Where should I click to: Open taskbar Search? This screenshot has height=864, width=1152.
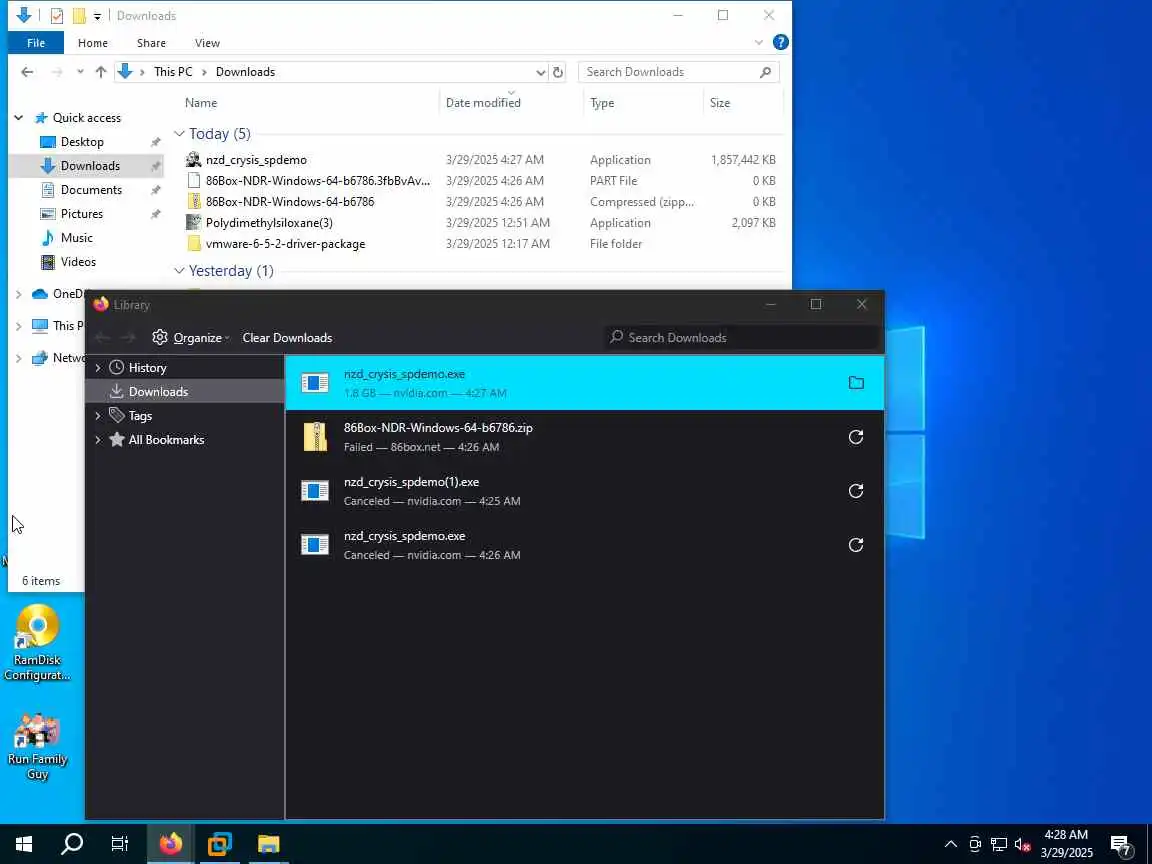click(x=72, y=843)
